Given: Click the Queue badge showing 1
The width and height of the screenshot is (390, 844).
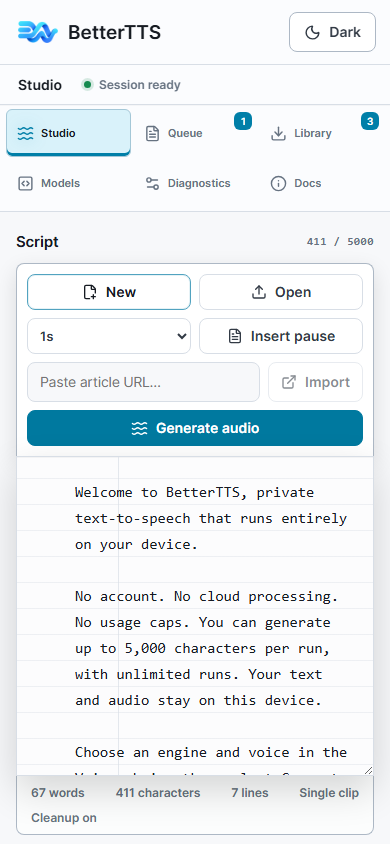Looking at the screenshot, I should [243, 122].
